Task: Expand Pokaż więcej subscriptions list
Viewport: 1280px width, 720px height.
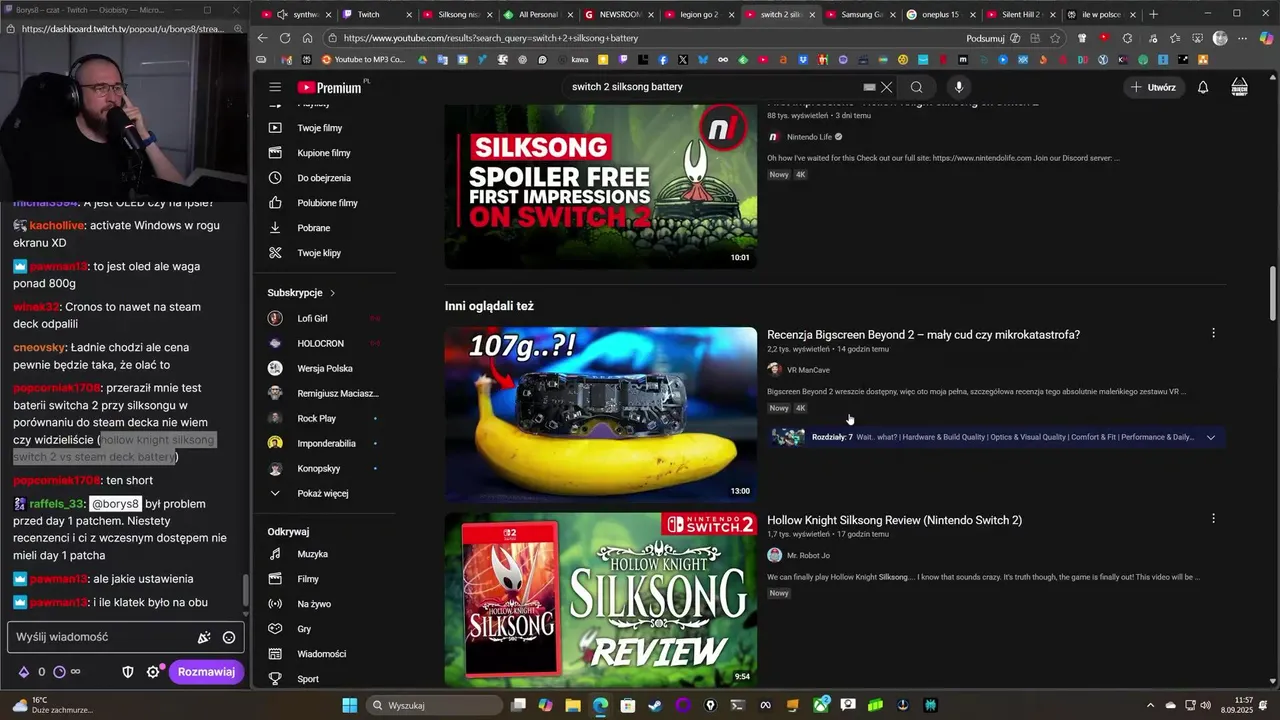Action: click(323, 493)
